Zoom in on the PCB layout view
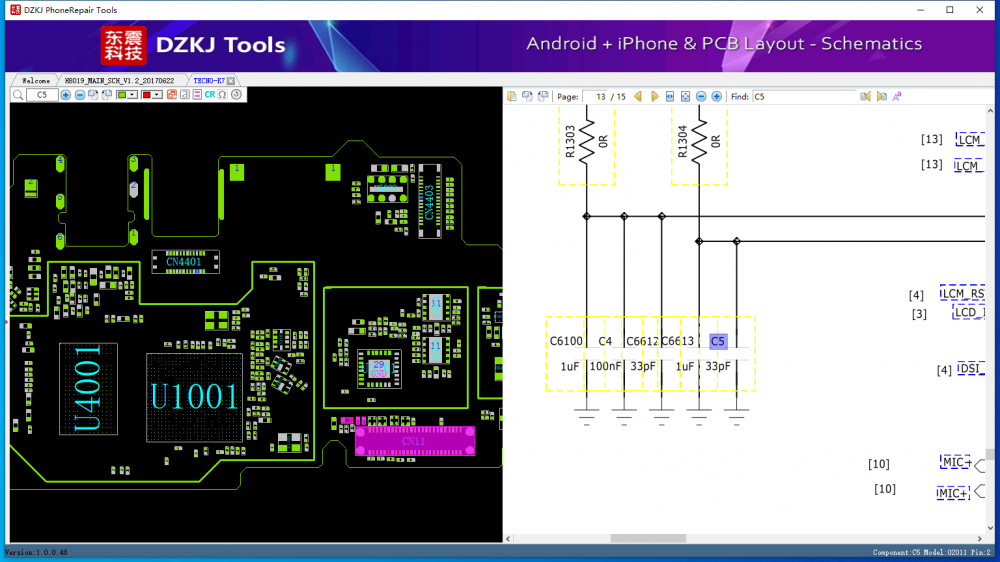Image resolution: width=1000 pixels, height=562 pixels. coord(65,94)
